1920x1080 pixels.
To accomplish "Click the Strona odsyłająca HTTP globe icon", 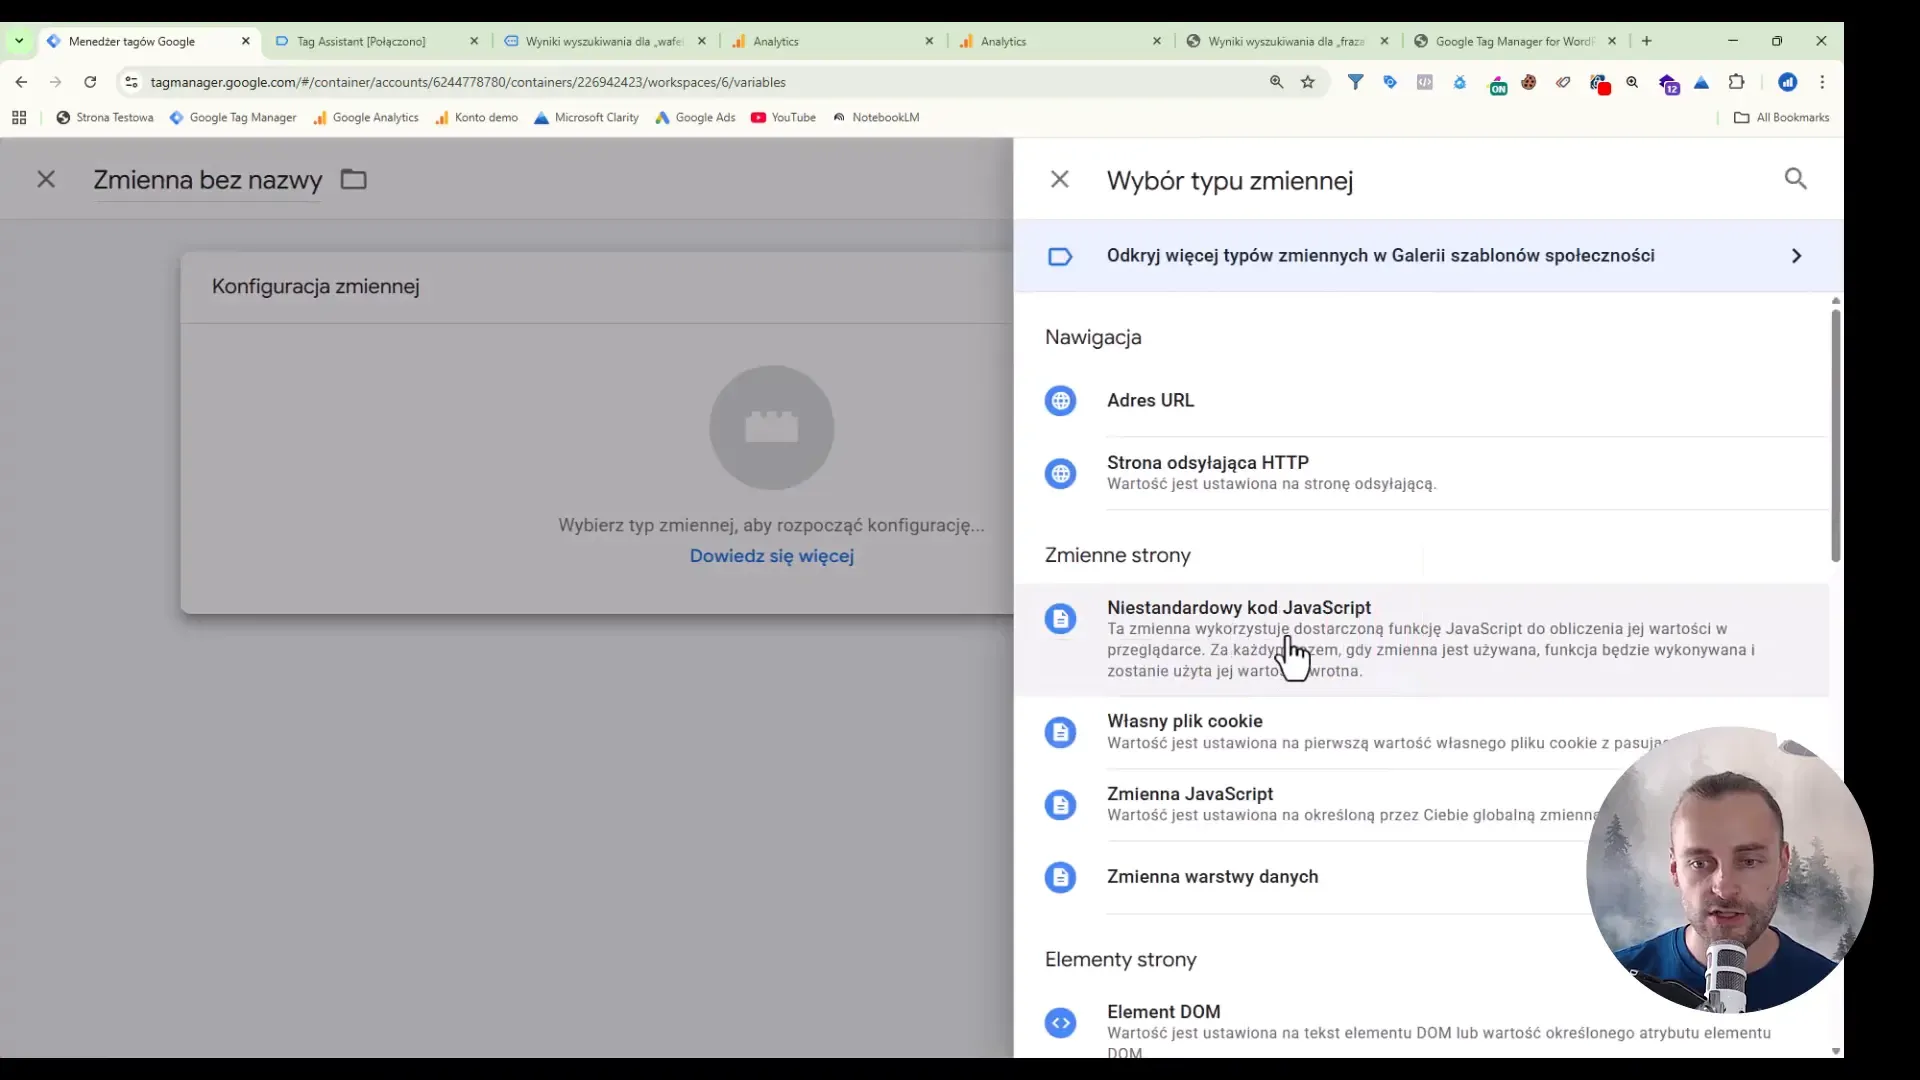I will click(x=1060, y=473).
